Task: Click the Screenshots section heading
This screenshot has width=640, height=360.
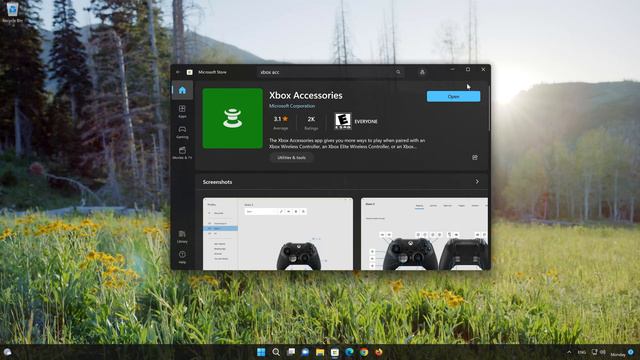Action: coord(218,182)
